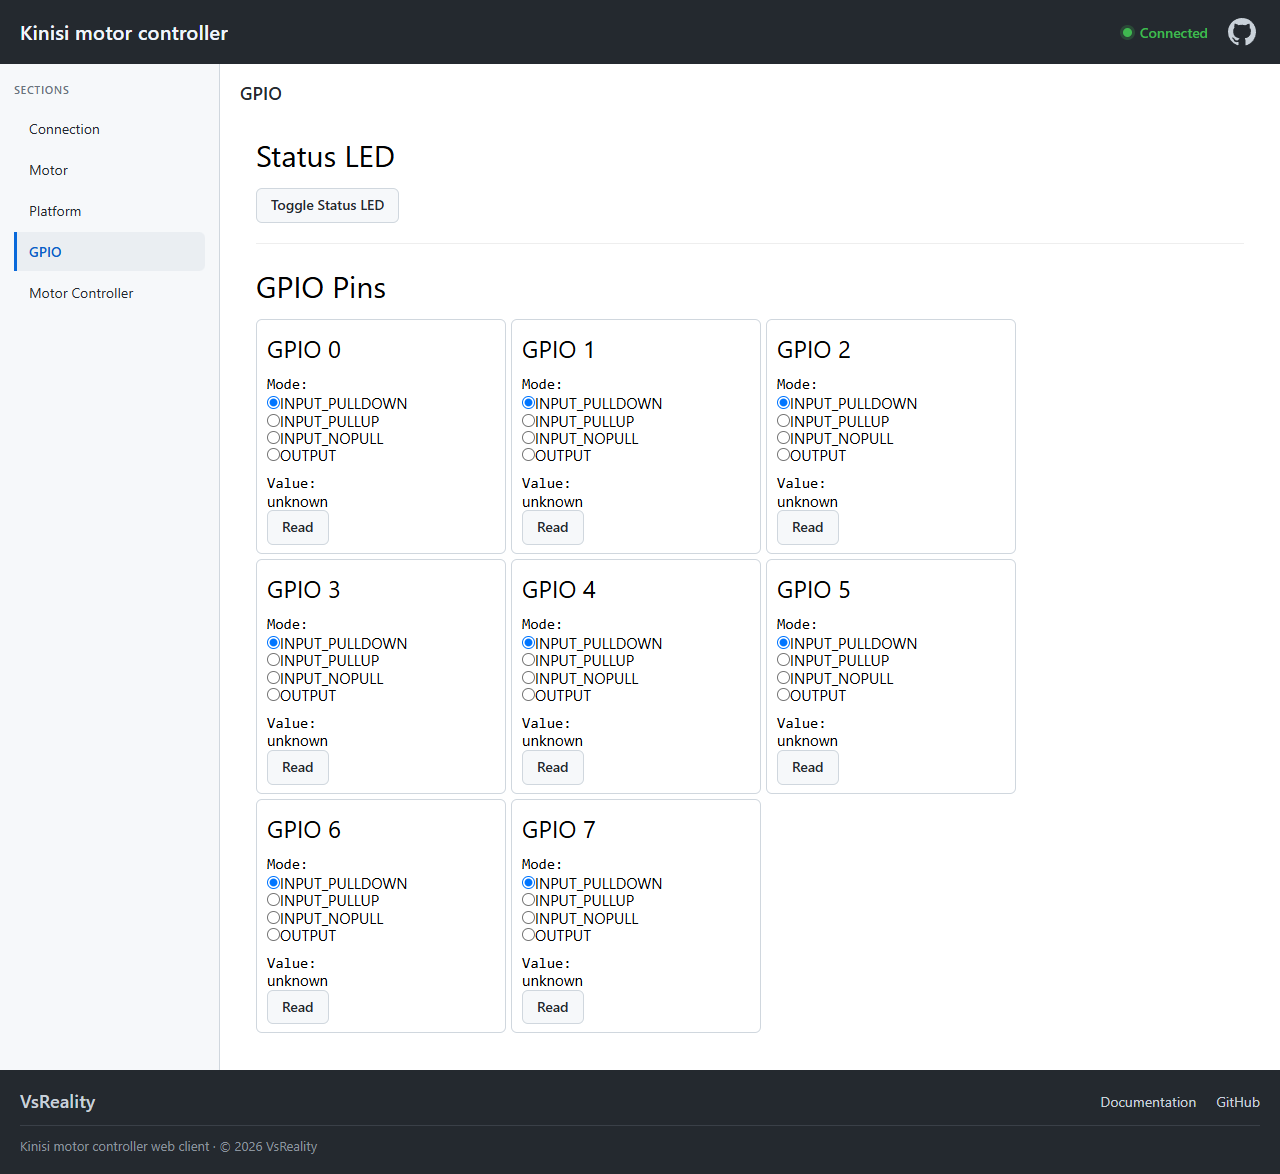Click the GPIO Pins heading
Viewport: 1280px width, 1174px height.
tap(321, 288)
